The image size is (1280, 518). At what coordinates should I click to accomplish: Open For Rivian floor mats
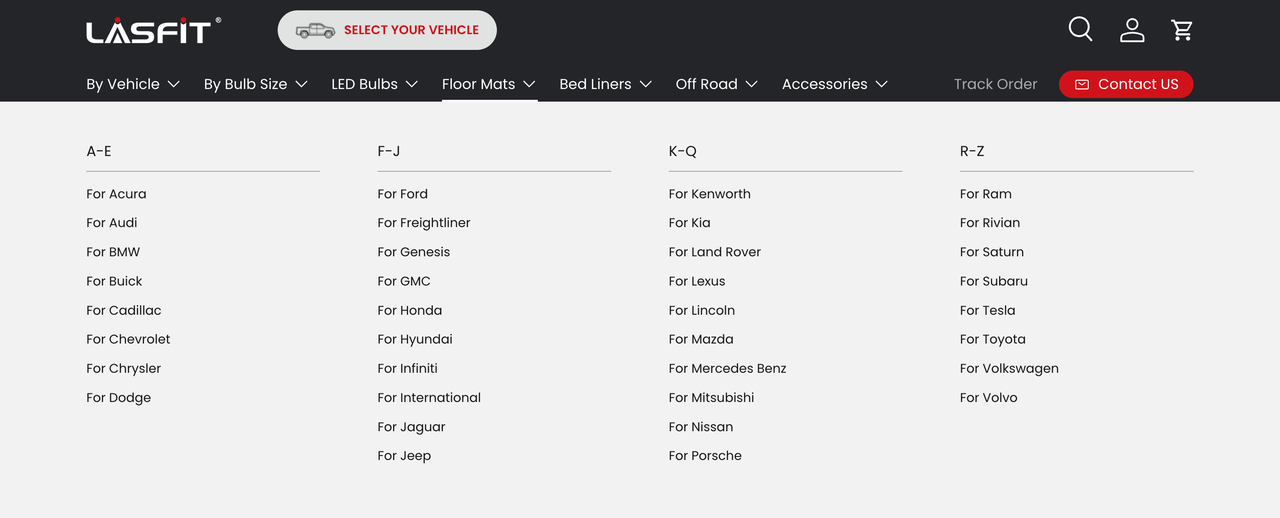pos(990,223)
